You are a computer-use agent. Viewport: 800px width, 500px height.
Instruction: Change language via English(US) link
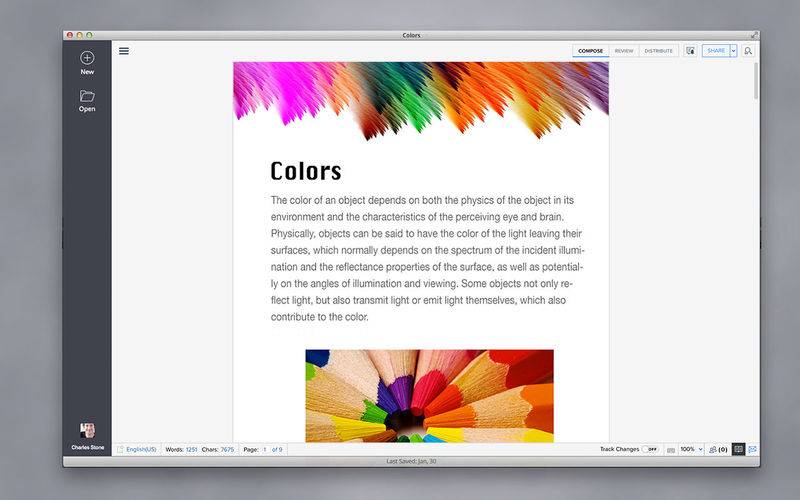pos(141,449)
